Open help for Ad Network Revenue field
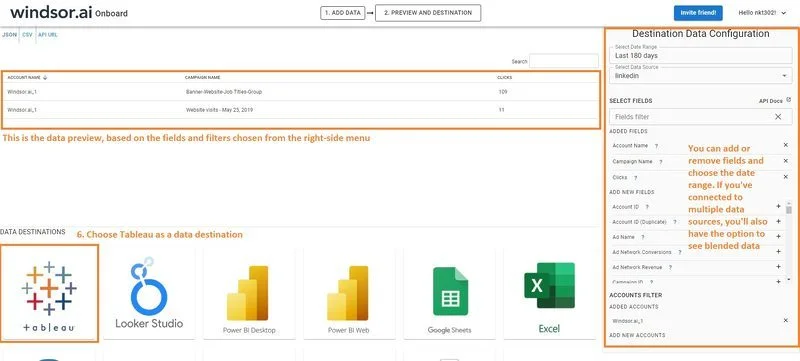This screenshot has width=800, height=361. pyautogui.click(x=670, y=267)
